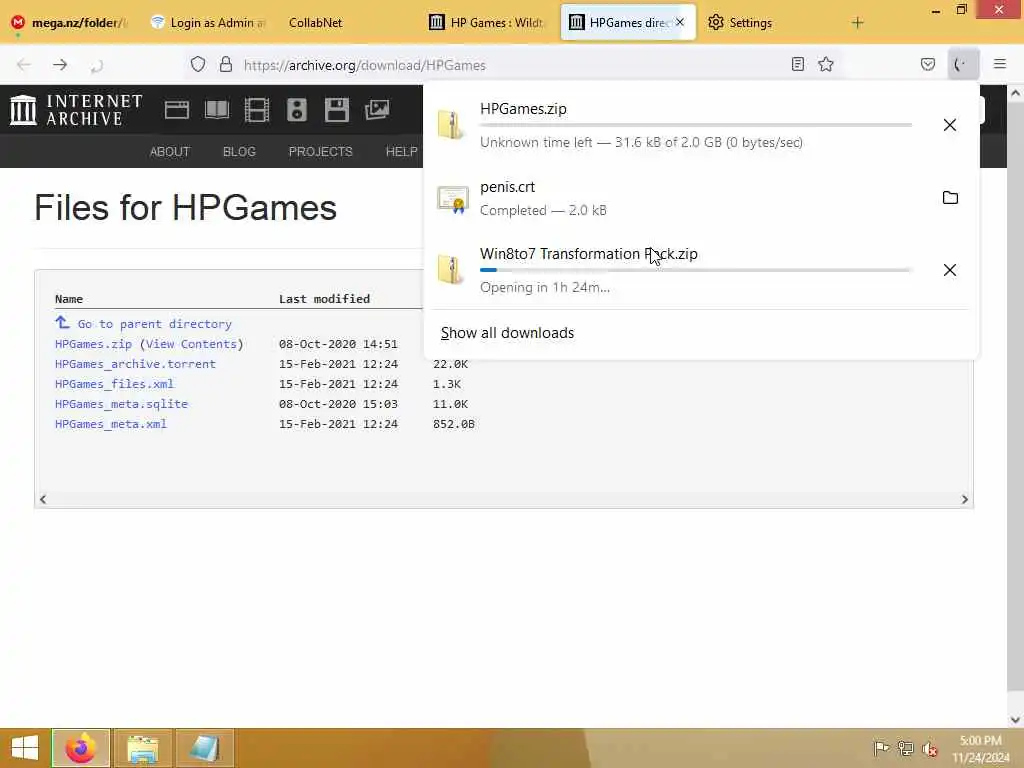Click the Last modified column header
This screenshot has width=1024, height=768.
(x=325, y=299)
